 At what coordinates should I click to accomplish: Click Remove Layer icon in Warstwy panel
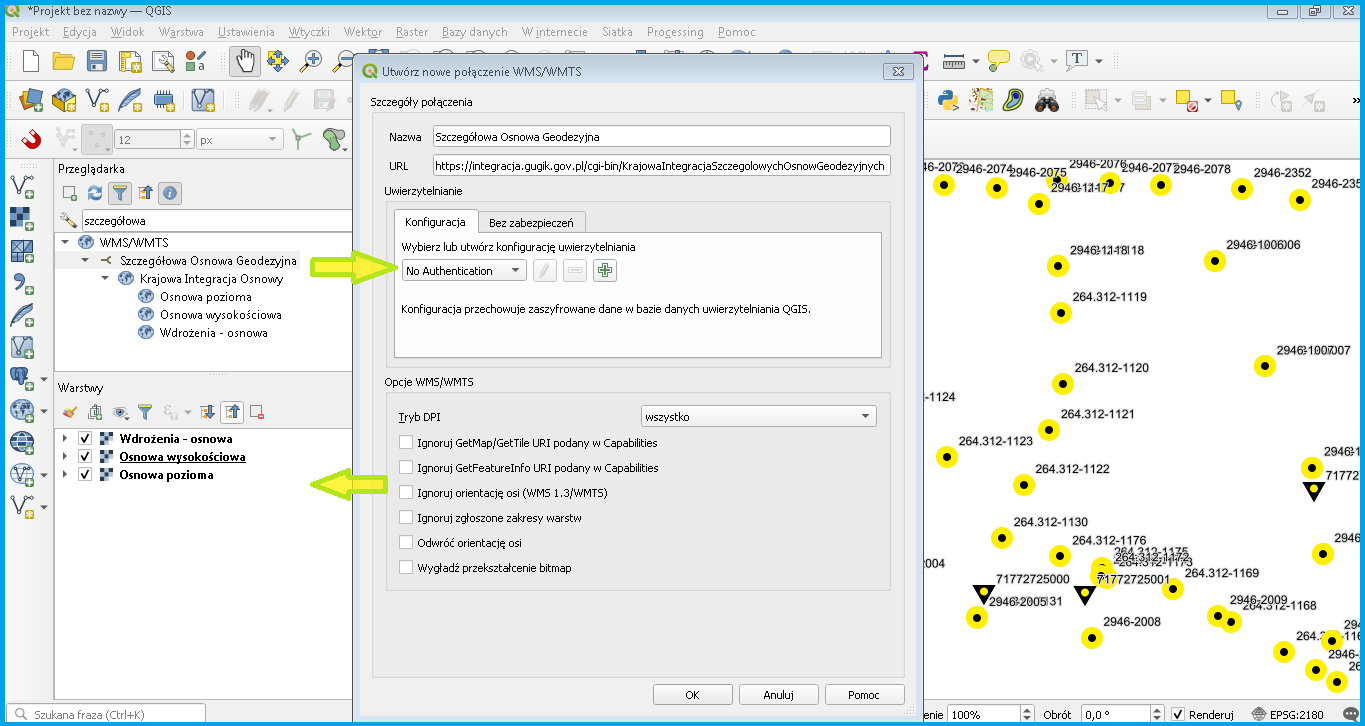point(257,411)
